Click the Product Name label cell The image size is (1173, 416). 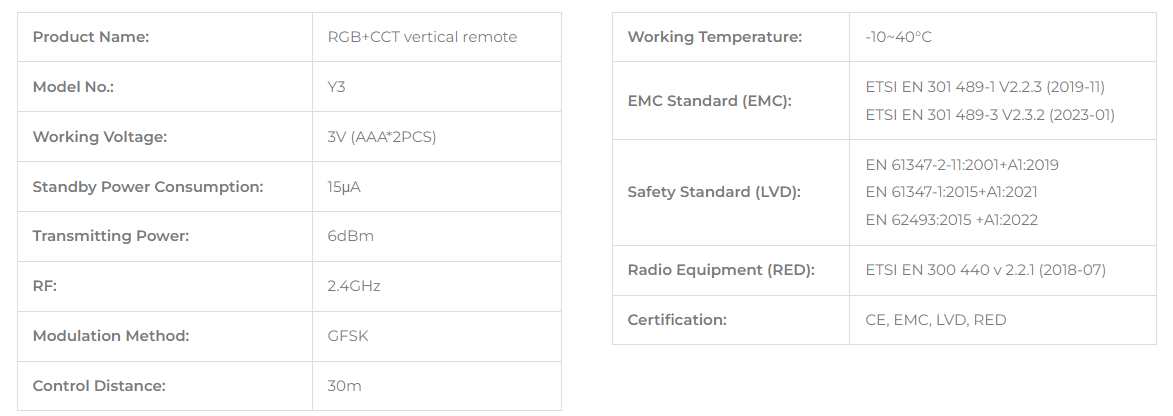click(x=165, y=37)
